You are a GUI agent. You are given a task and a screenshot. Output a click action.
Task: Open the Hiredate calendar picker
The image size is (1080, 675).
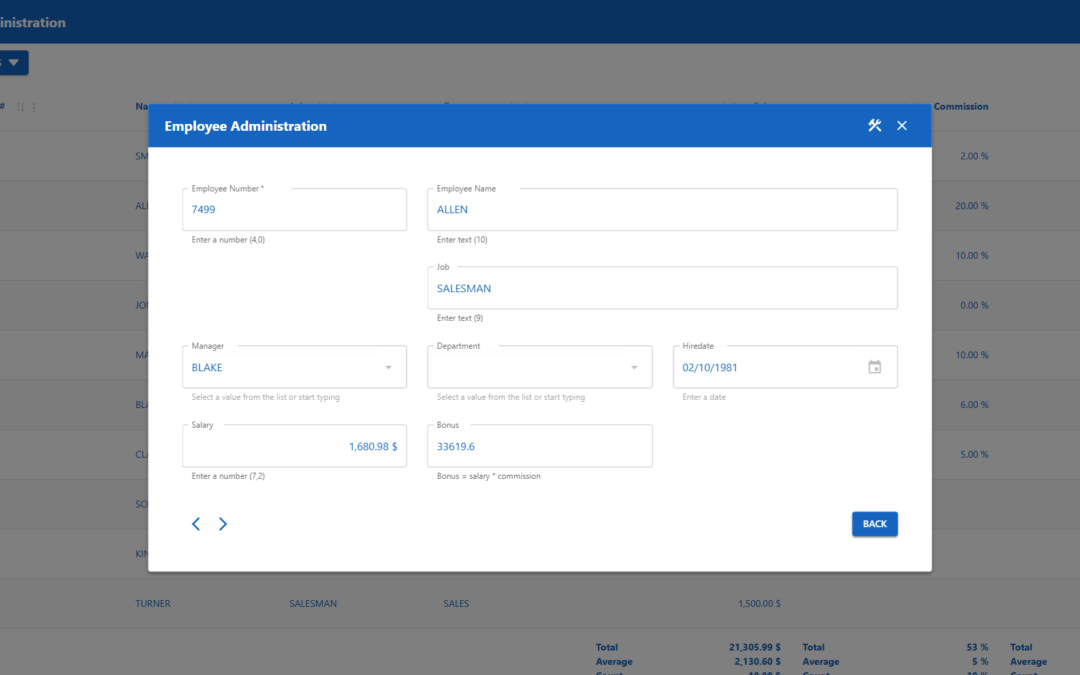(x=874, y=367)
